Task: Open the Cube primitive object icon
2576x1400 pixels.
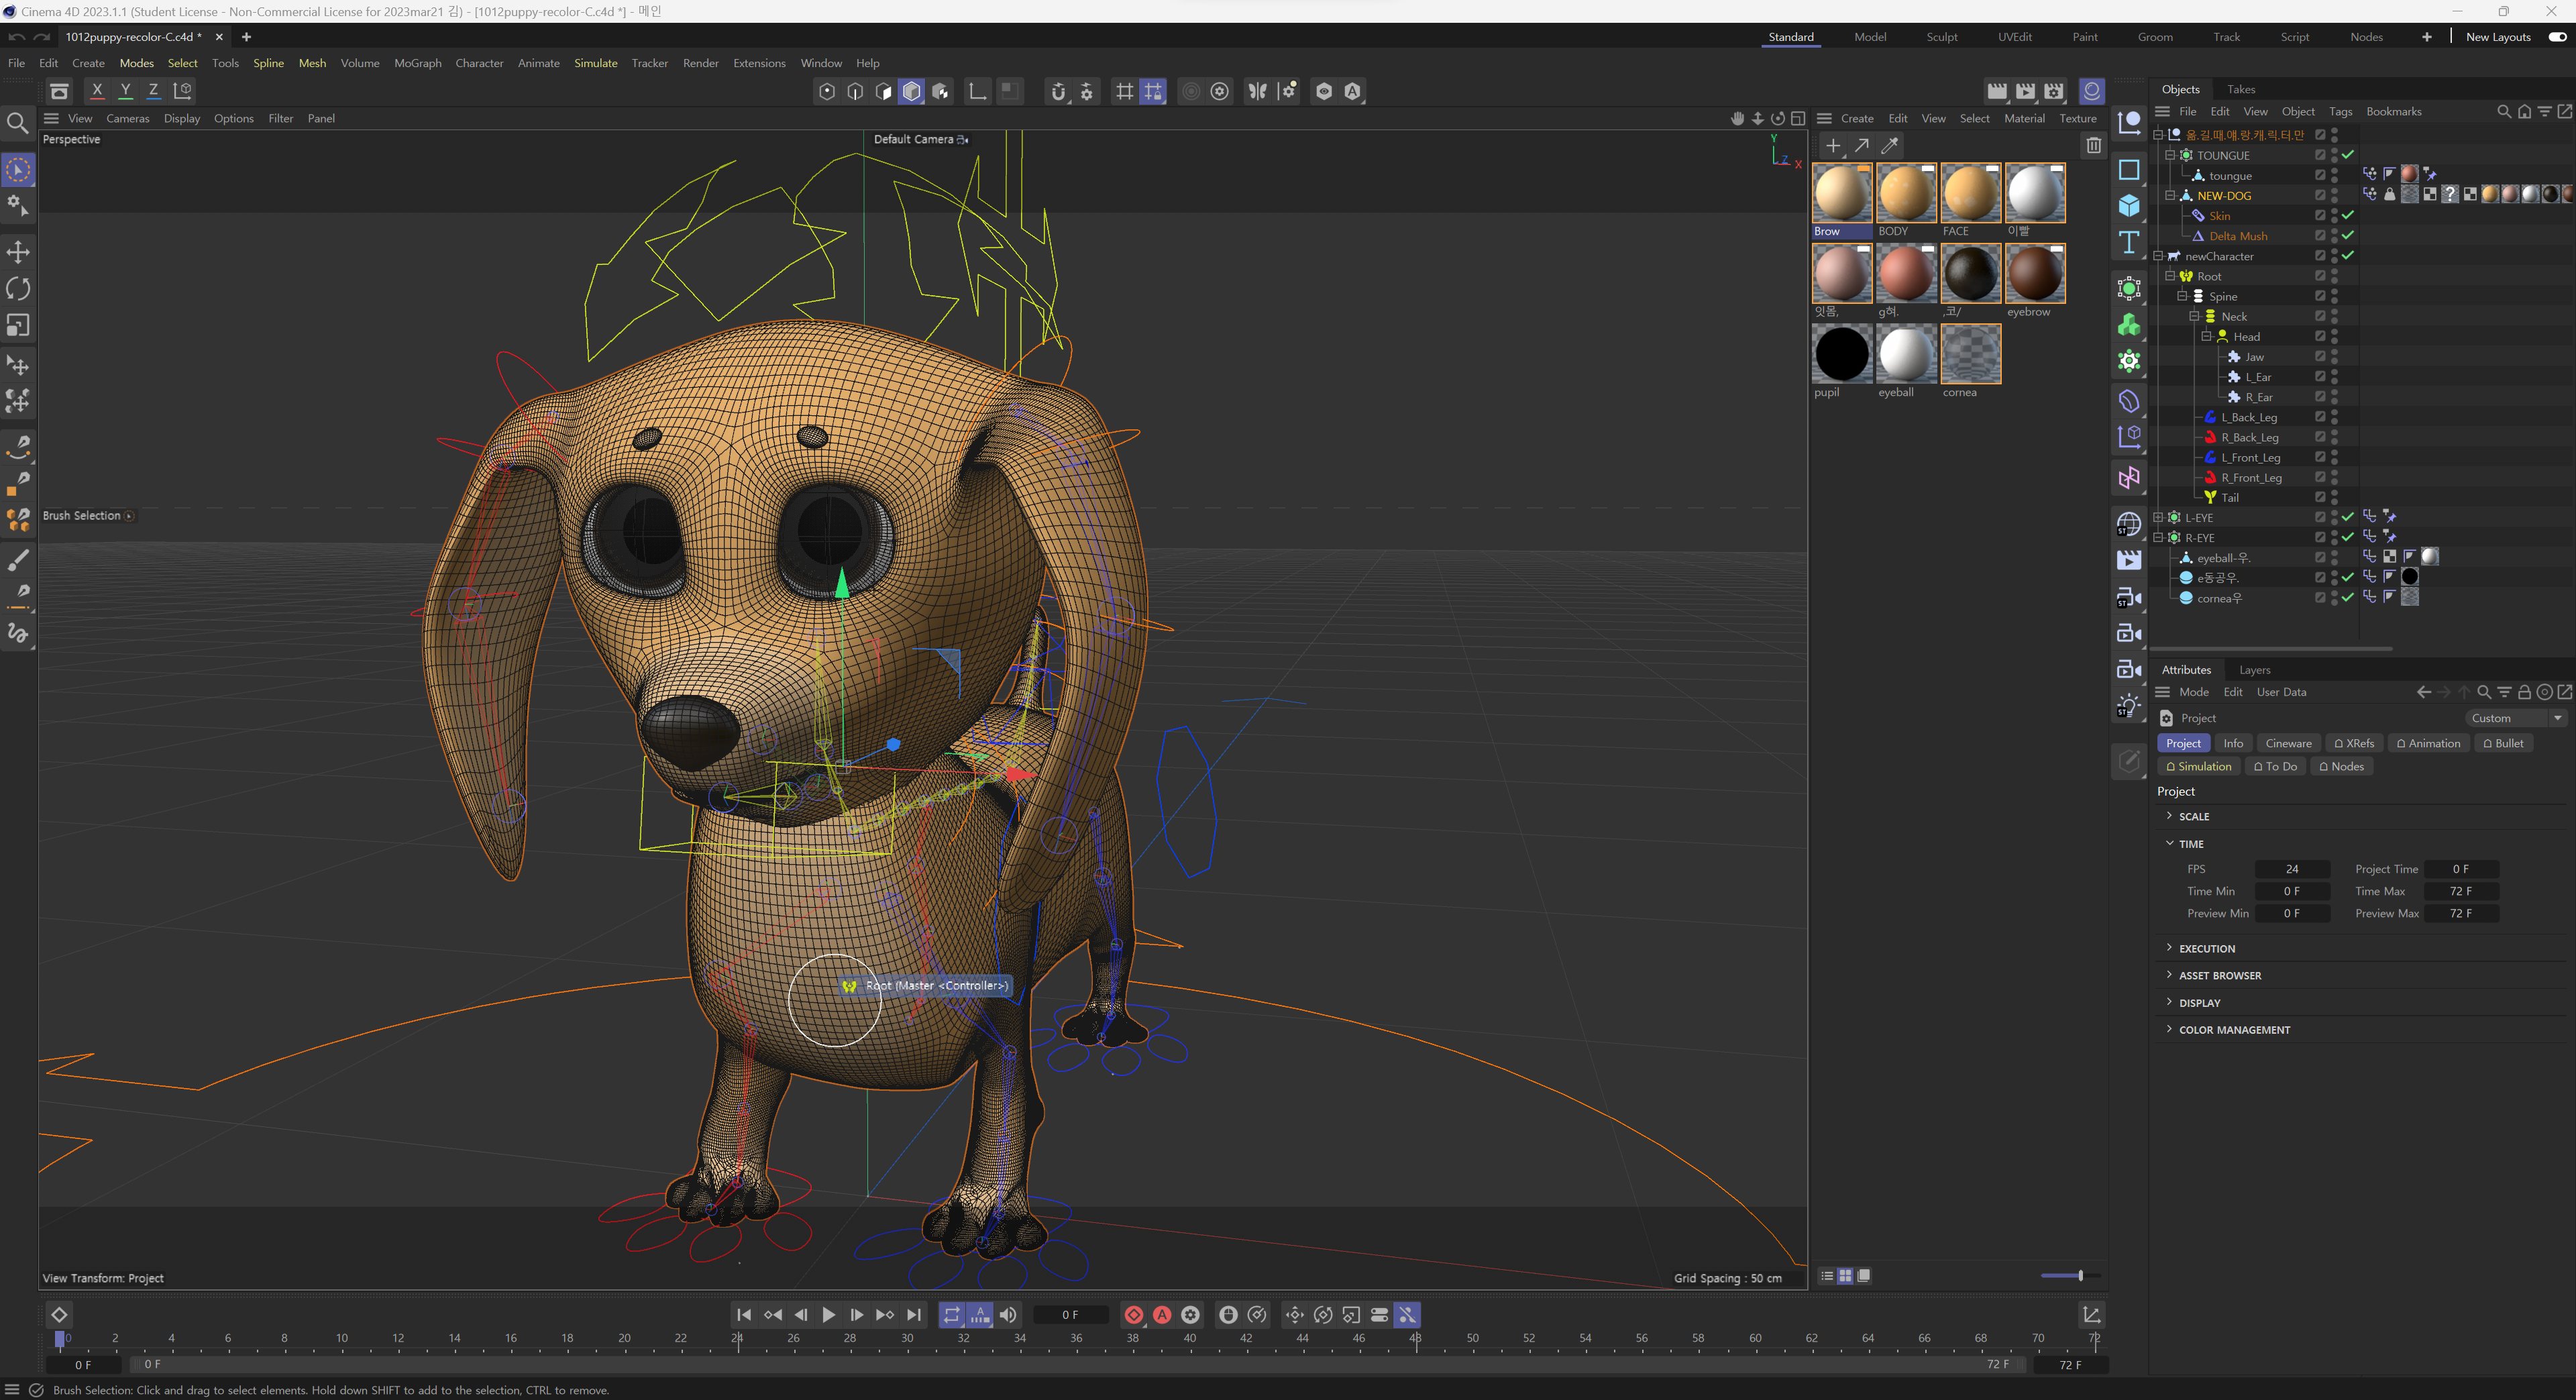Action: click(2129, 205)
